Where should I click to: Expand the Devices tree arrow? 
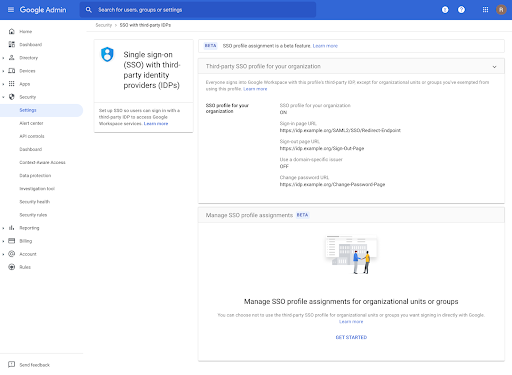[x=3, y=71]
